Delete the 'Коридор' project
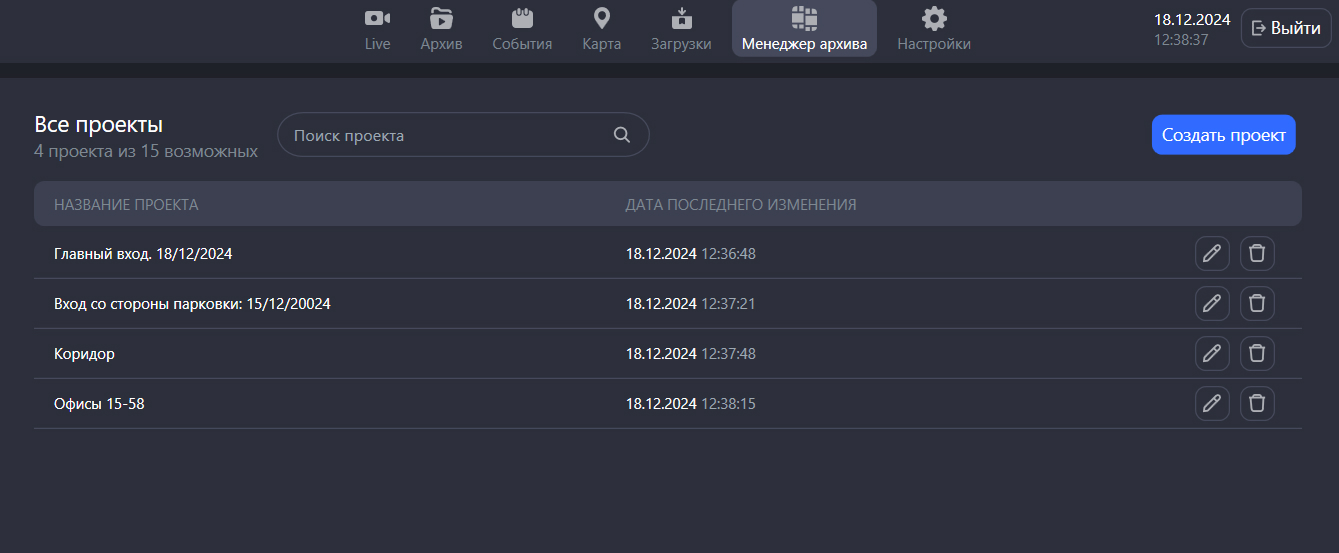The height and width of the screenshot is (553, 1339). pos(1257,353)
